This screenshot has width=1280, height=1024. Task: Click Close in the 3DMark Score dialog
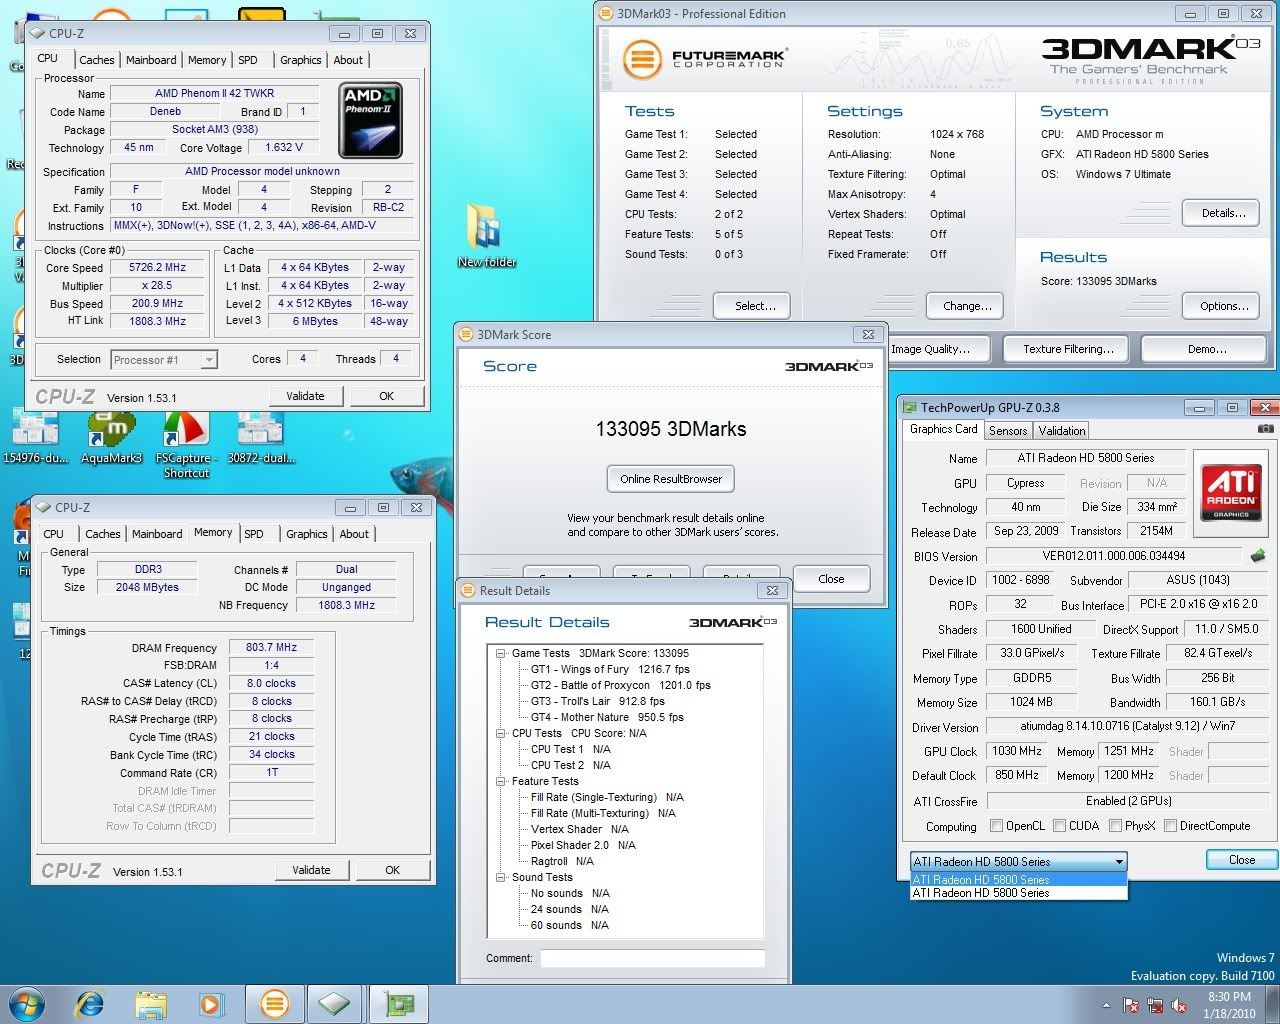click(x=831, y=579)
